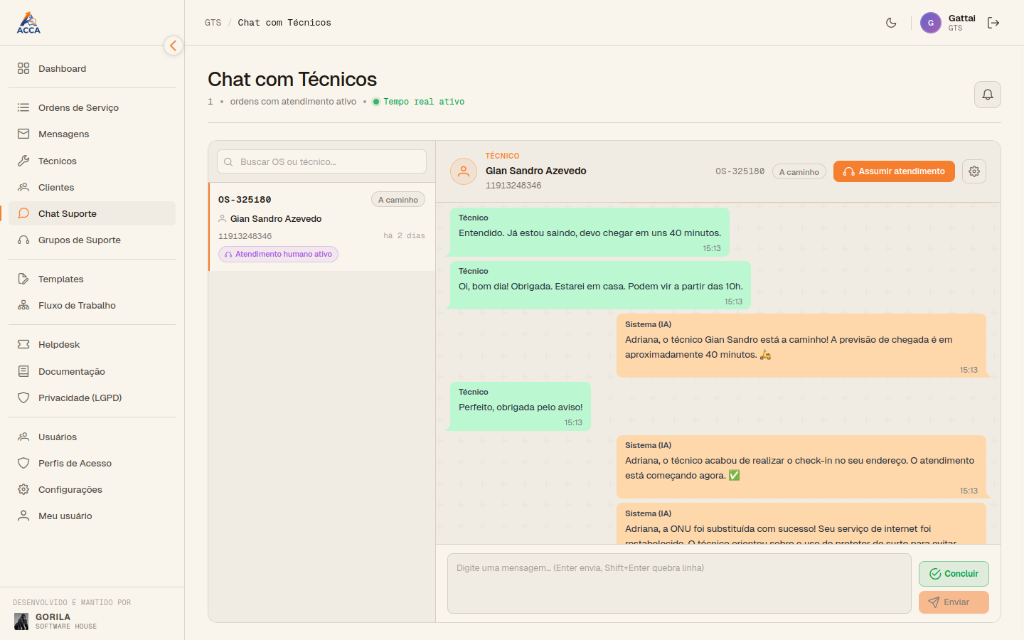Image resolution: width=1024 pixels, height=640 pixels.
Task: Click the message input text area
Action: click(x=679, y=583)
